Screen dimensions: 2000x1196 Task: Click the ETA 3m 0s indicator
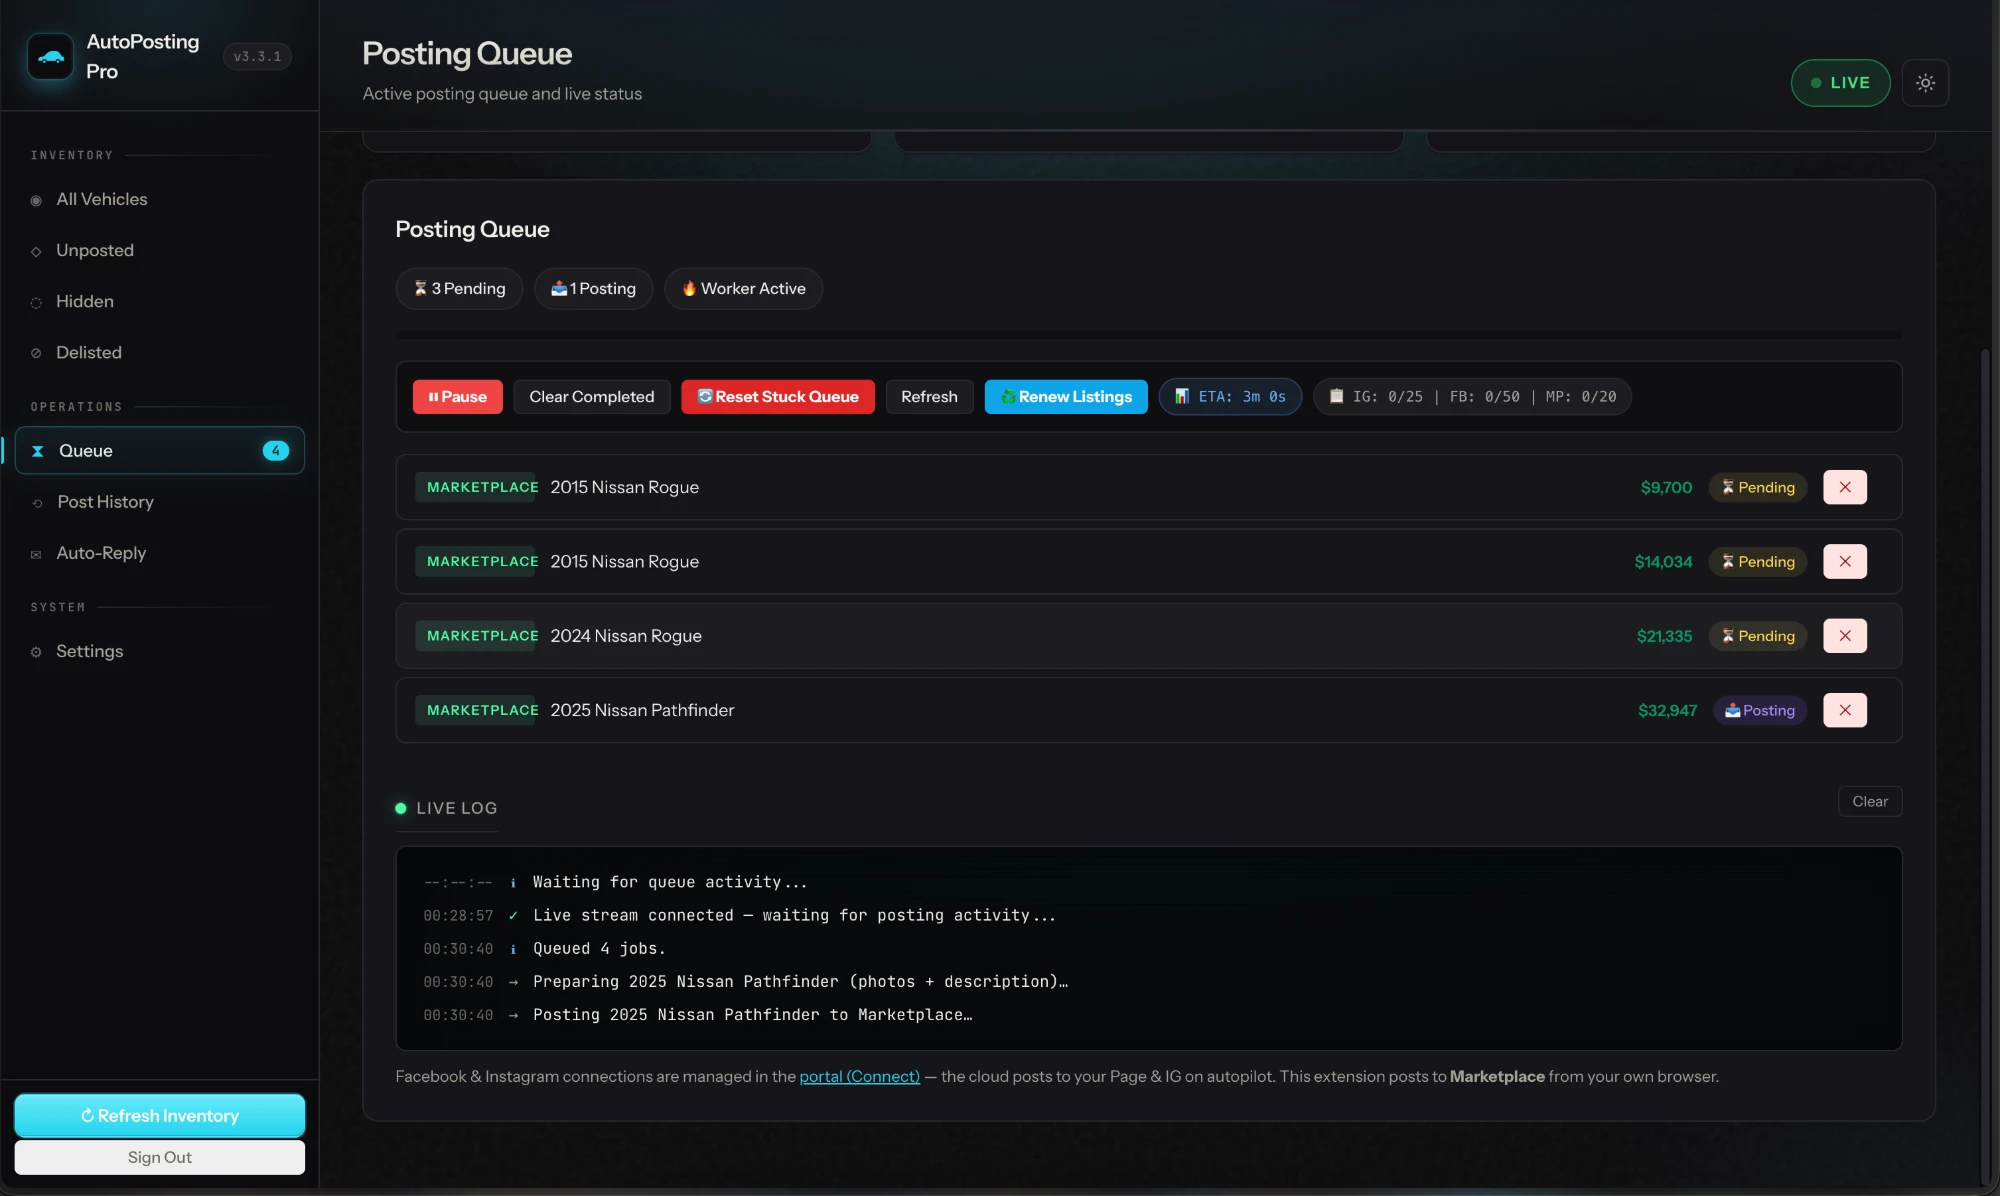click(x=1230, y=397)
